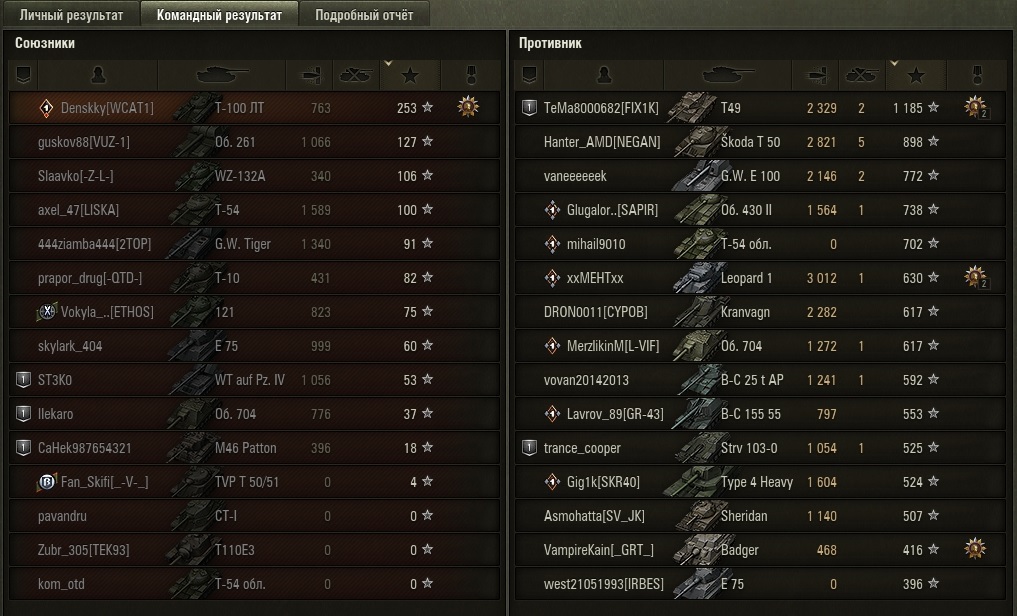The height and width of the screenshot is (616, 1017).
Task: Sort allies by medal achievements column
Action: point(471,75)
